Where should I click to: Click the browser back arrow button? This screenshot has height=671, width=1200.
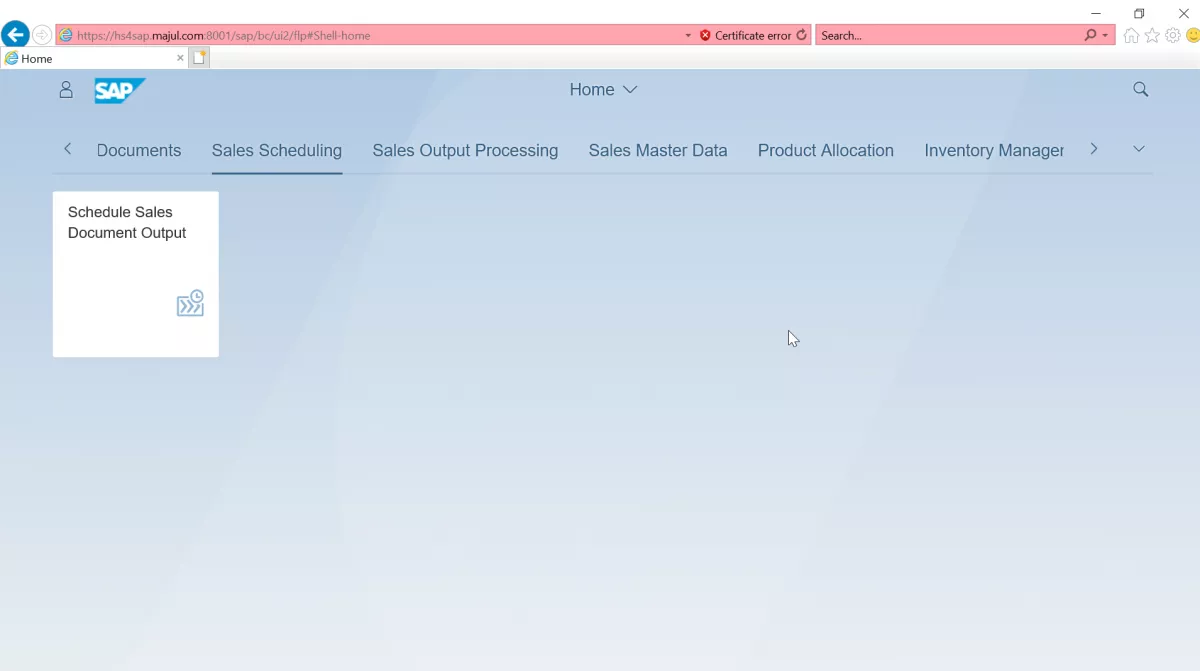pos(14,35)
